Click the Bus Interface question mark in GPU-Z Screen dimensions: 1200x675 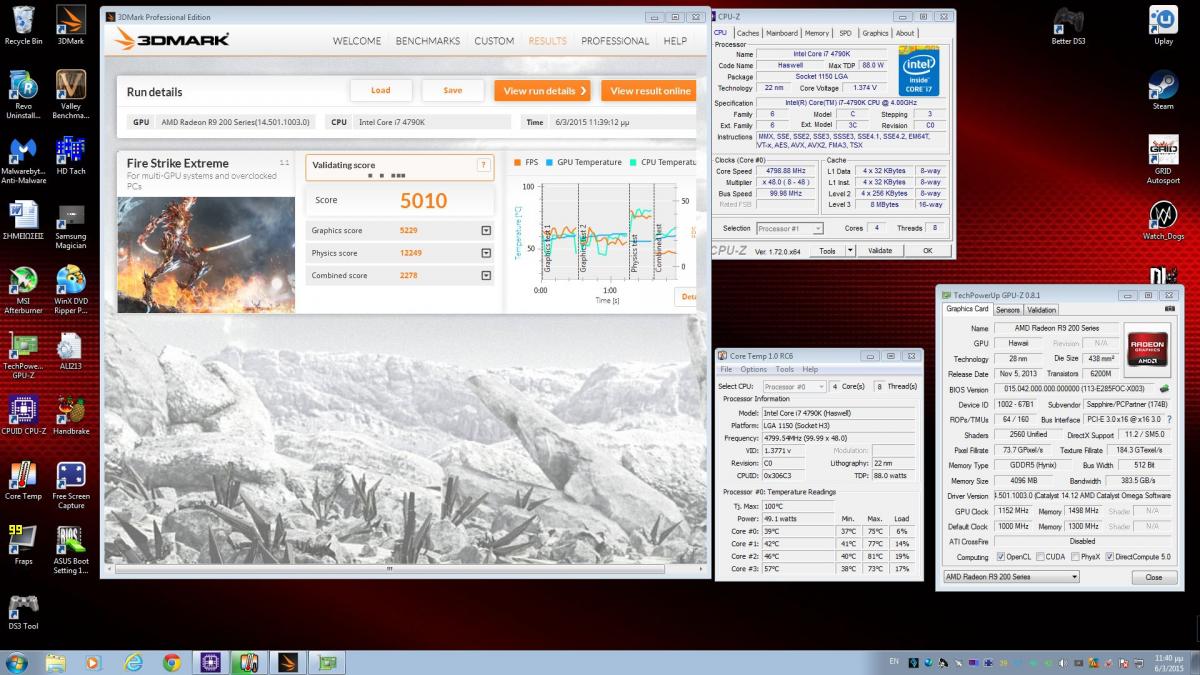[1169, 420]
